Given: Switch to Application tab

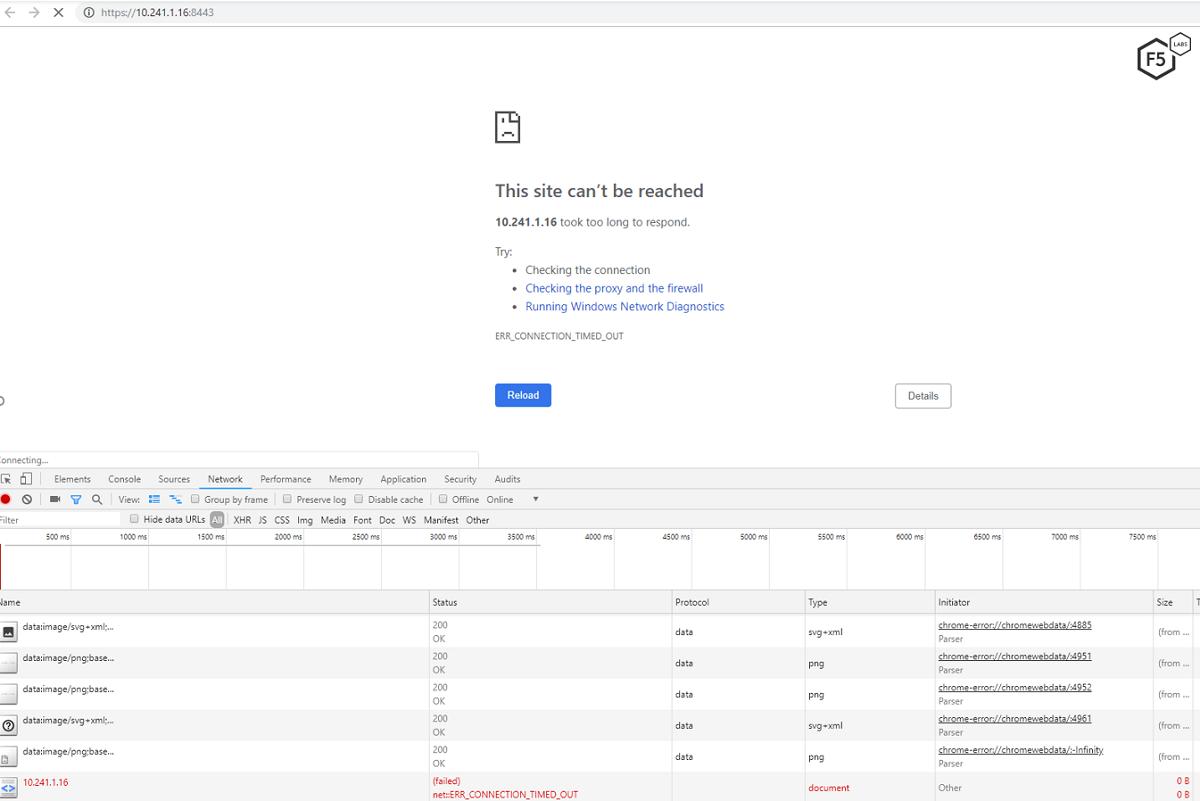Looking at the screenshot, I should tap(403, 479).
